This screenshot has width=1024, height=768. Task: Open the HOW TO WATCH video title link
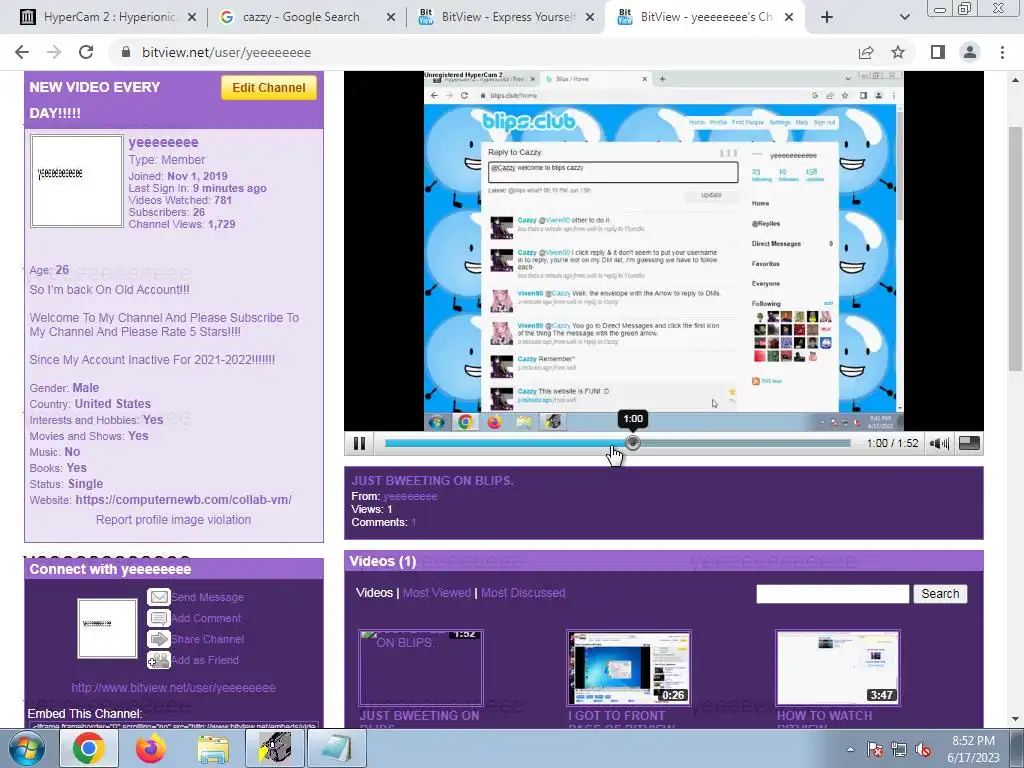click(x=824, y=718)
